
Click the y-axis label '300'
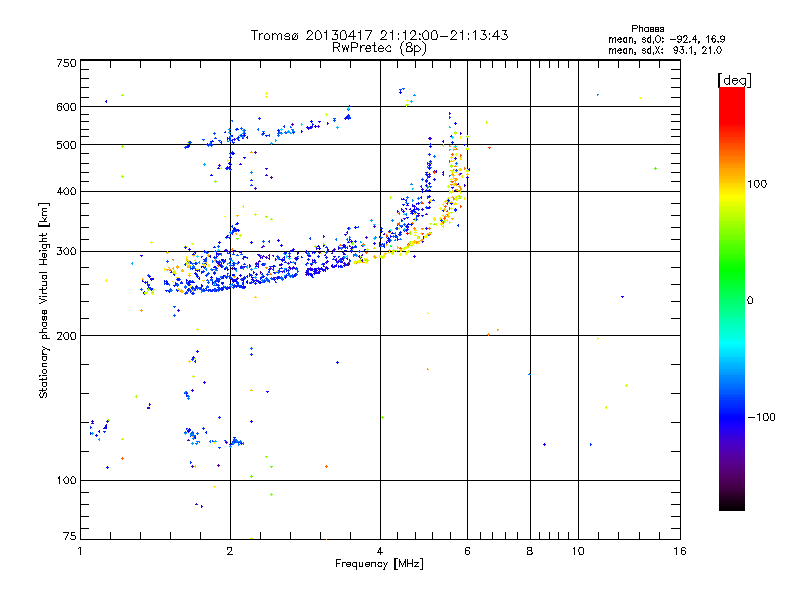click(x=66, y=252)
